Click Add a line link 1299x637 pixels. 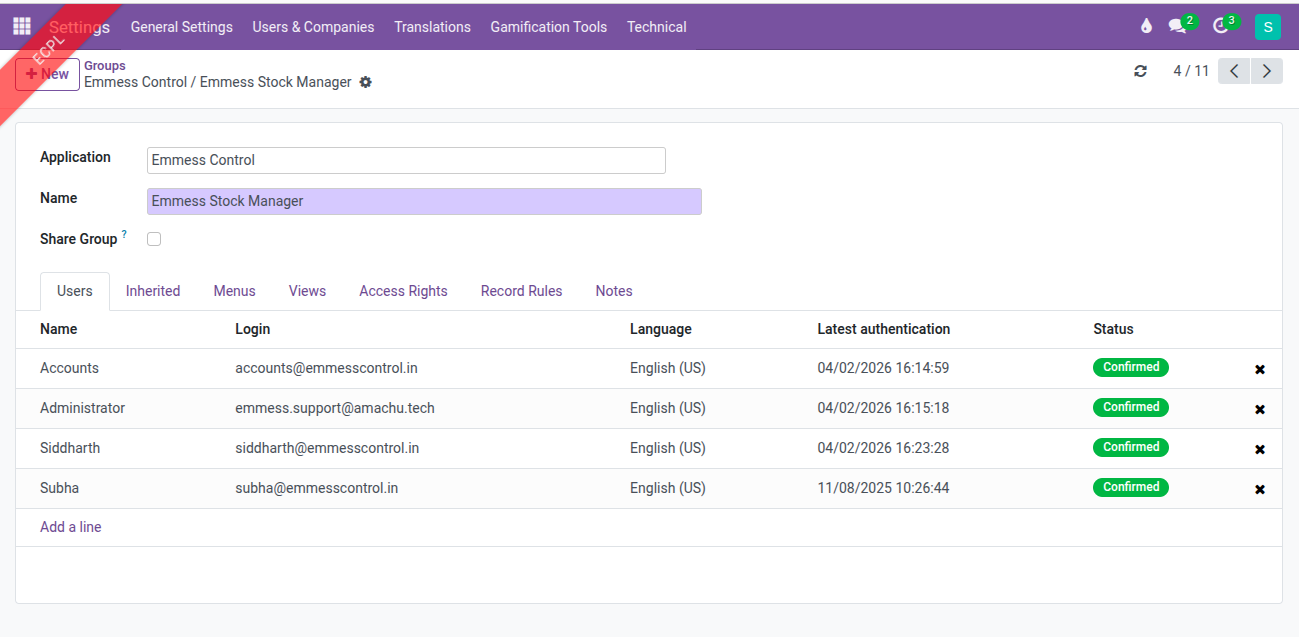coord(70,527)
